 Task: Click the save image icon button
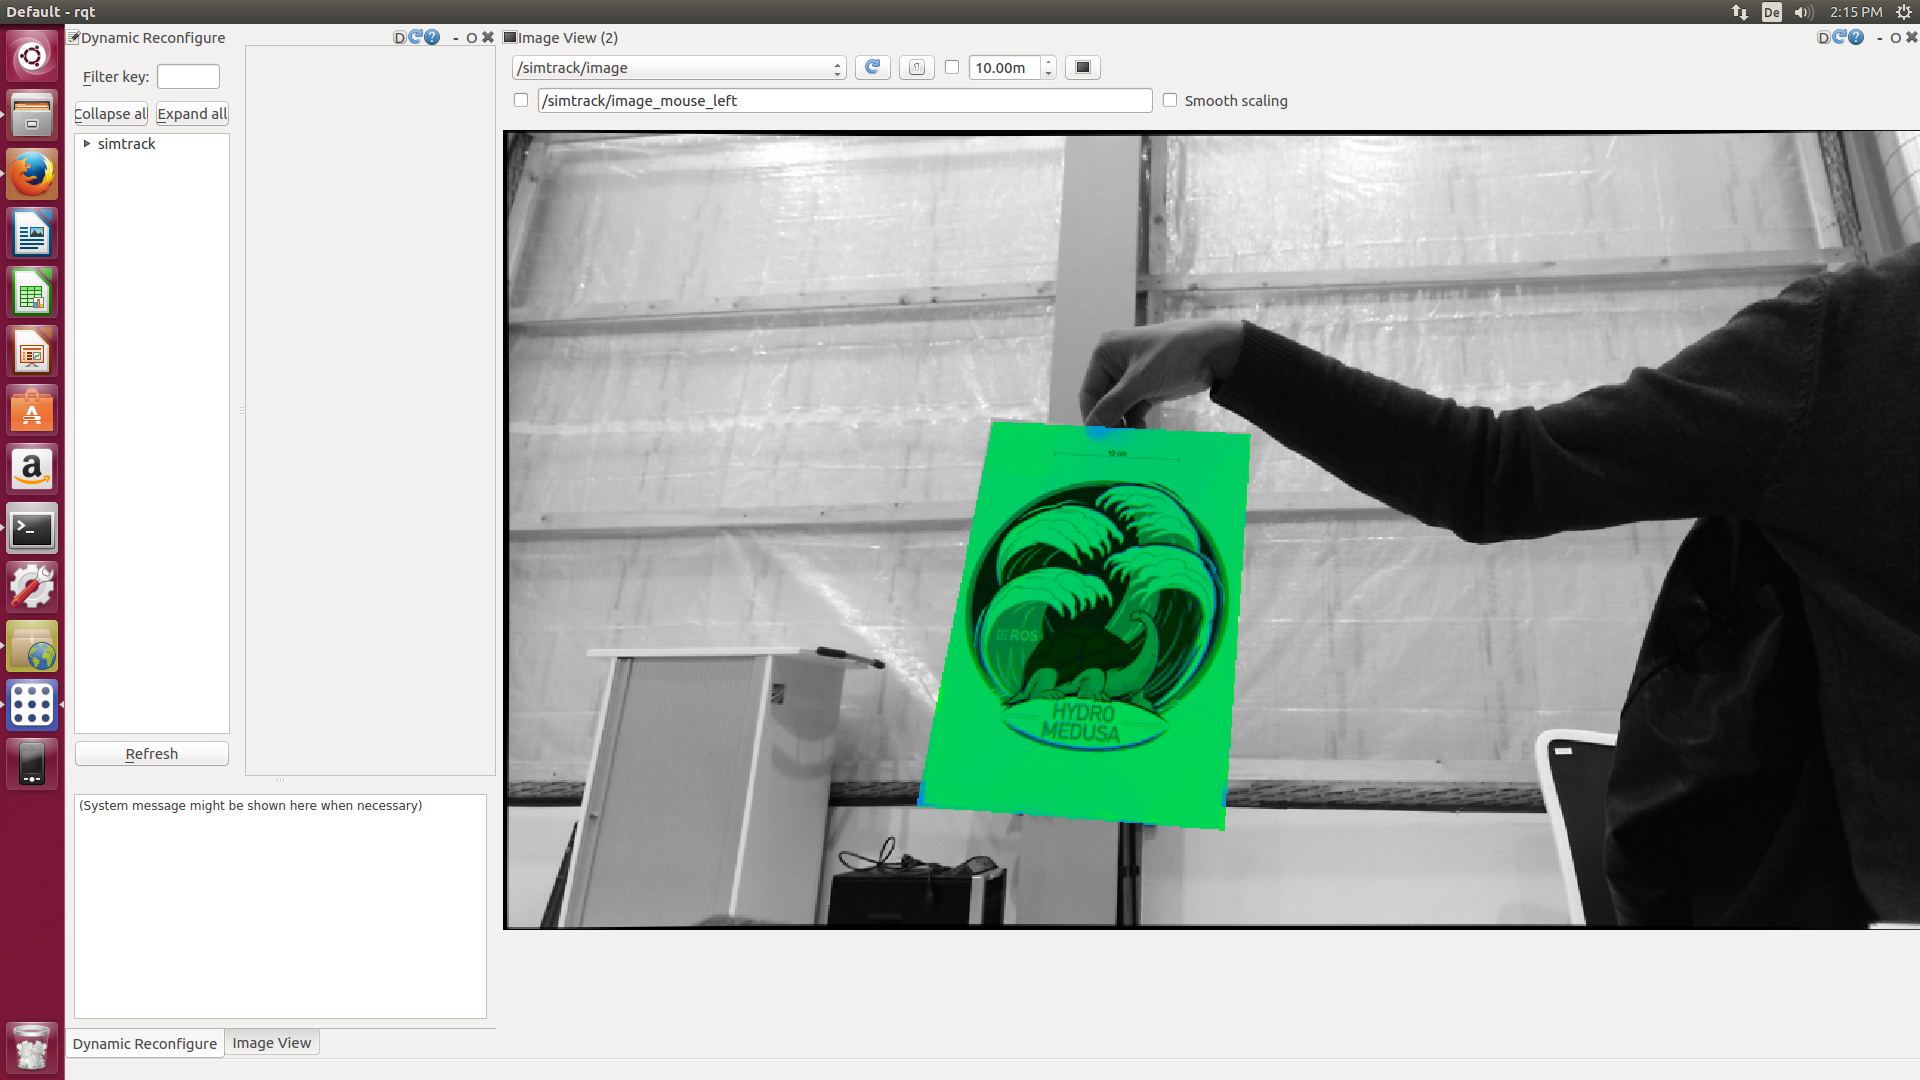tap(1082, 67)
